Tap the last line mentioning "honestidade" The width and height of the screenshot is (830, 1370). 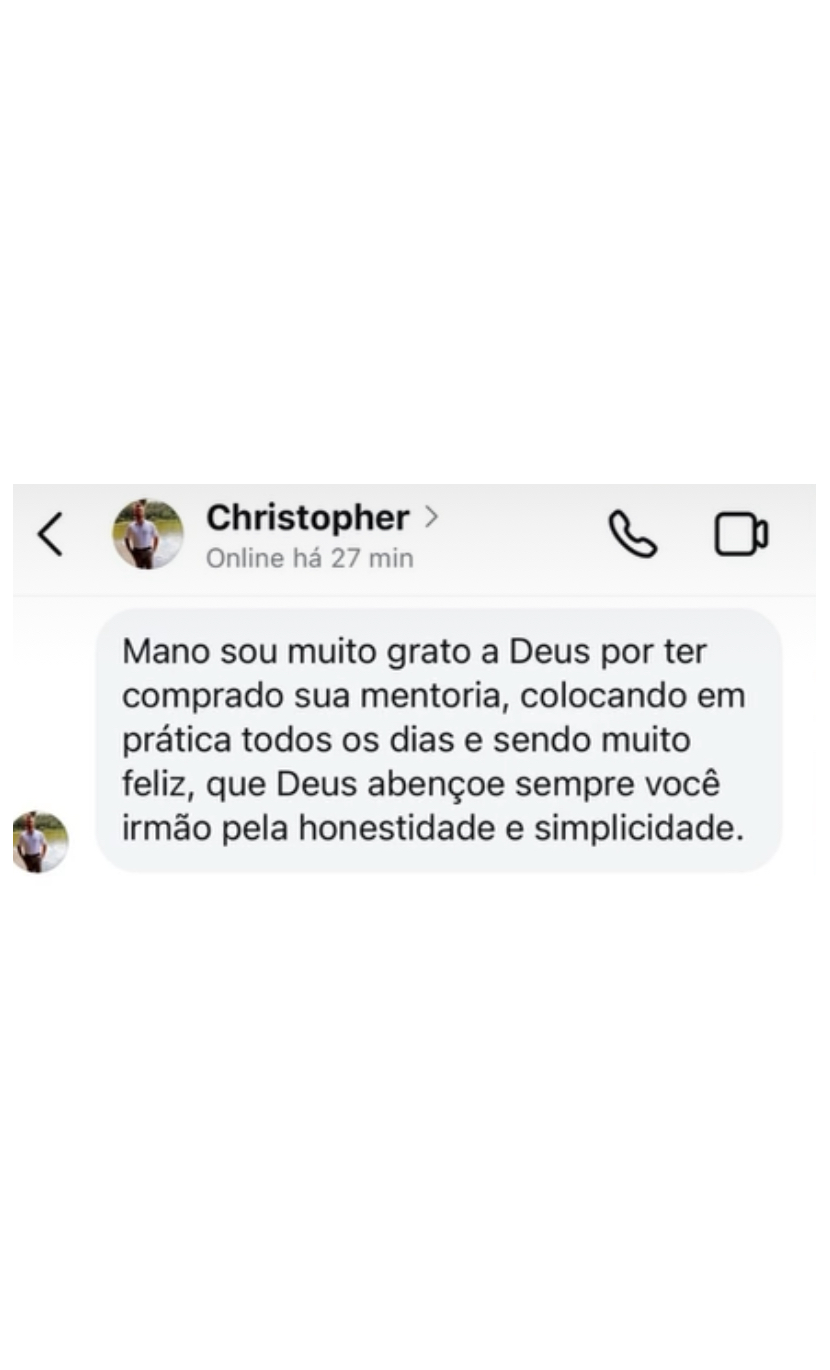point(433,829)
